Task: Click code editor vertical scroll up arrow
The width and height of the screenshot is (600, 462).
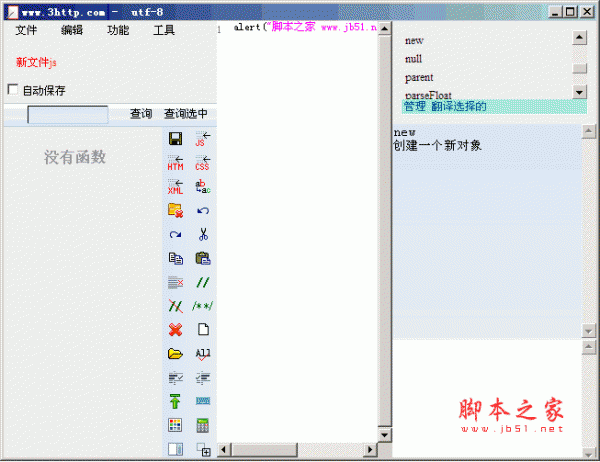Action: [385, 29]
